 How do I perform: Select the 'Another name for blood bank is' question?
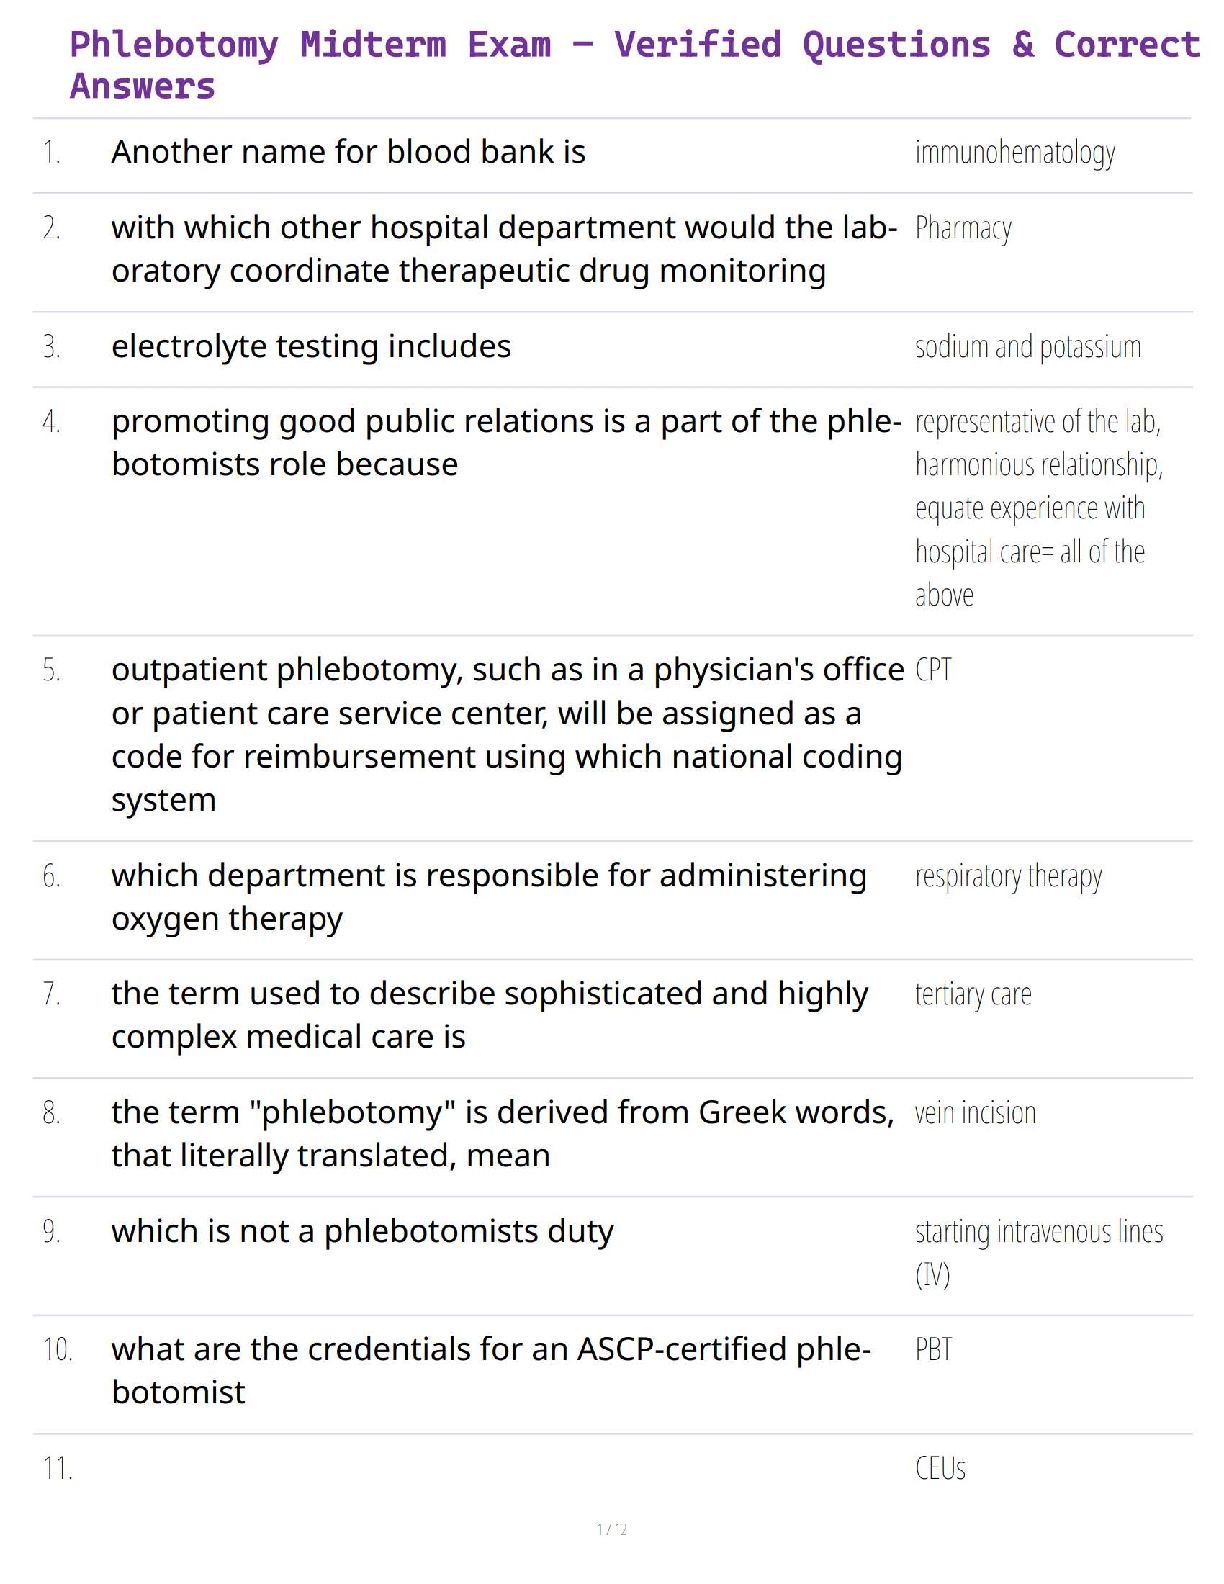coord(348,152)
